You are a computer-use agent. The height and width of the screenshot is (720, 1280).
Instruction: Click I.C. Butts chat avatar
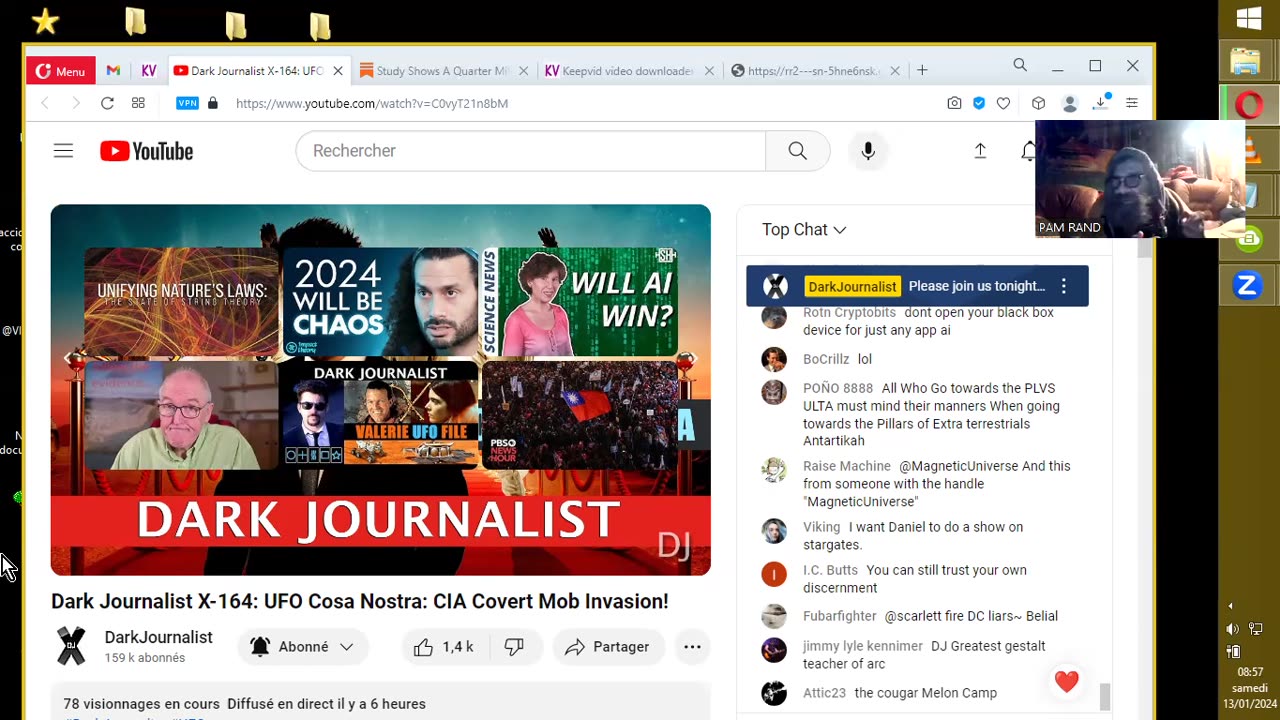coord(774,574)
